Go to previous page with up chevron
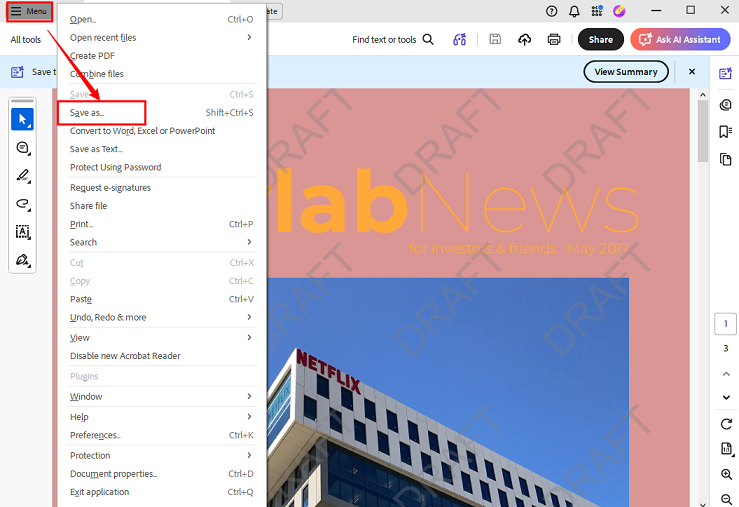The image size is (739, 507). pos(726,374)
